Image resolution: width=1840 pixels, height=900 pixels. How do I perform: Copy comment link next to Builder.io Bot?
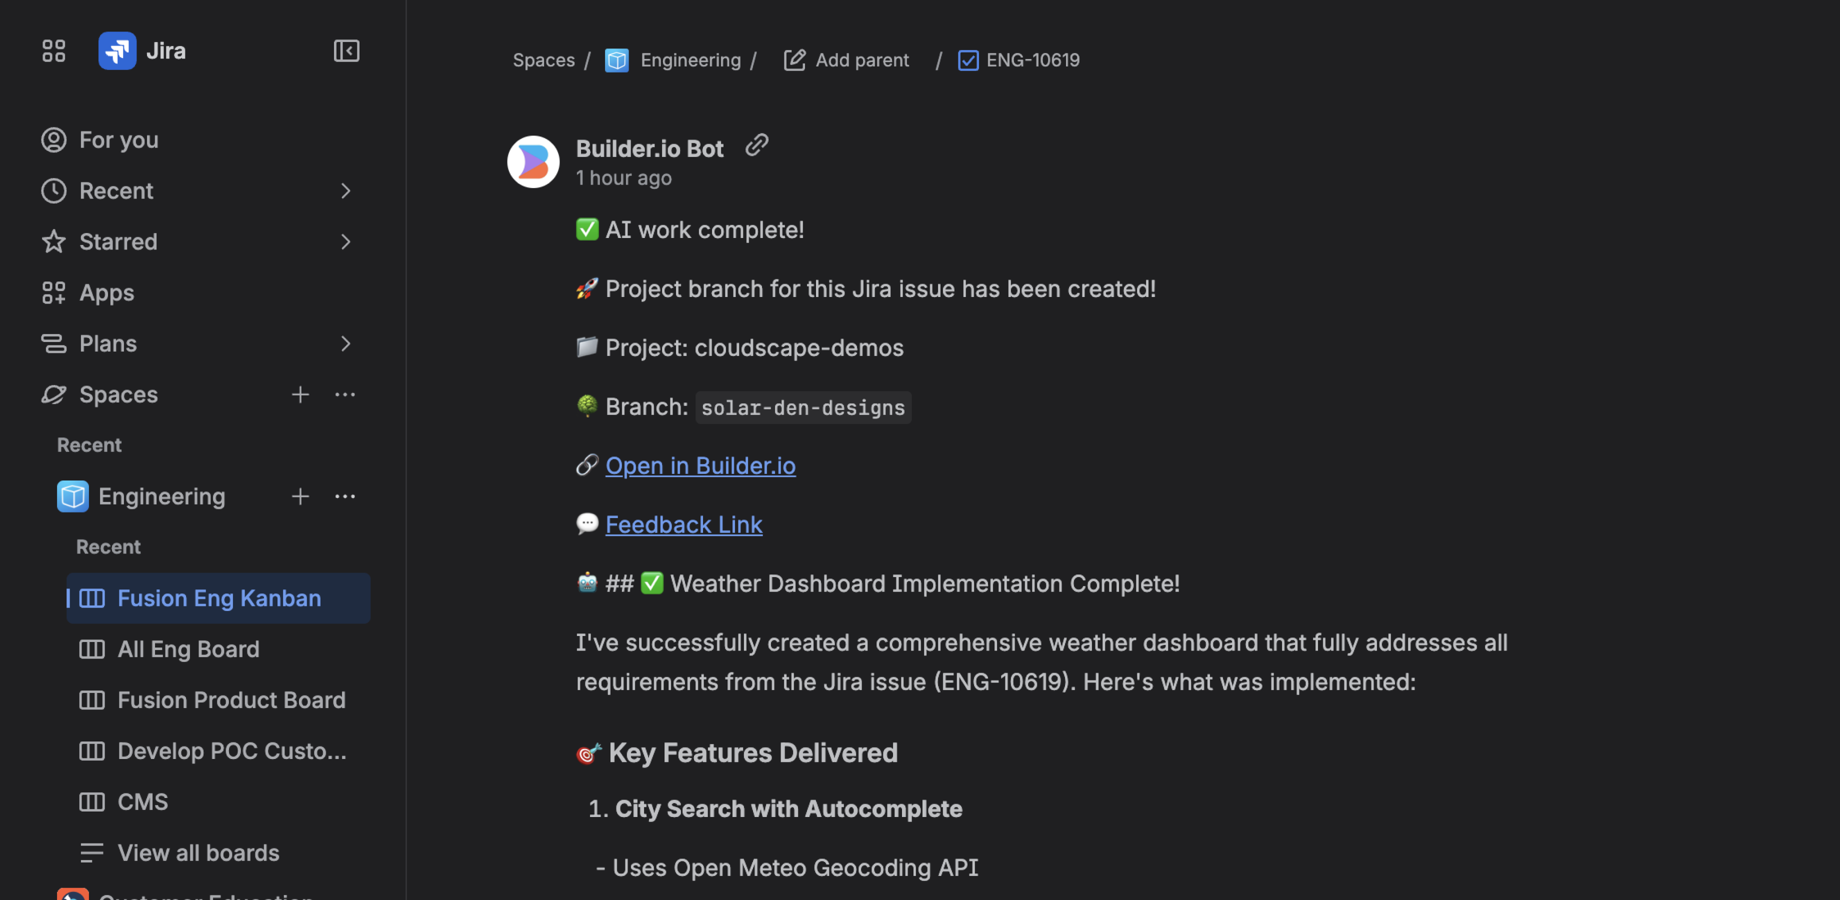(756, 145)
